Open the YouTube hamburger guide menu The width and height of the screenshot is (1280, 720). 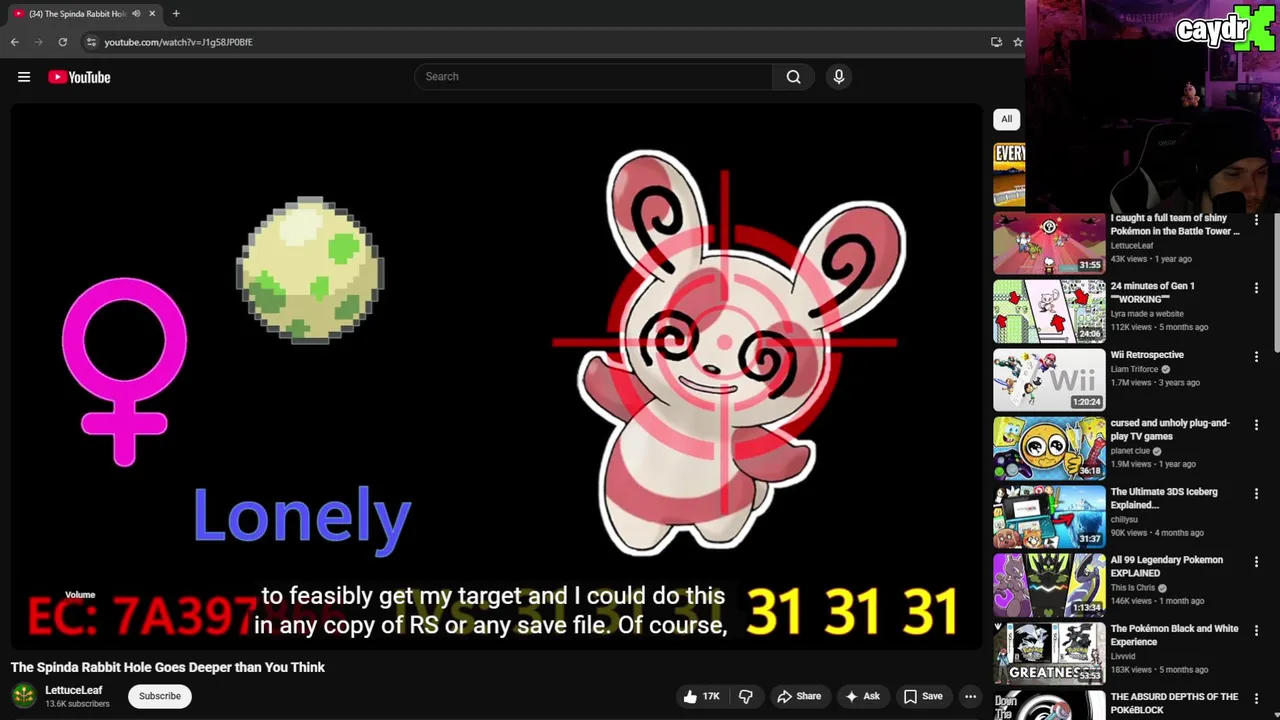pyautogui.click(x=24, y=77)
